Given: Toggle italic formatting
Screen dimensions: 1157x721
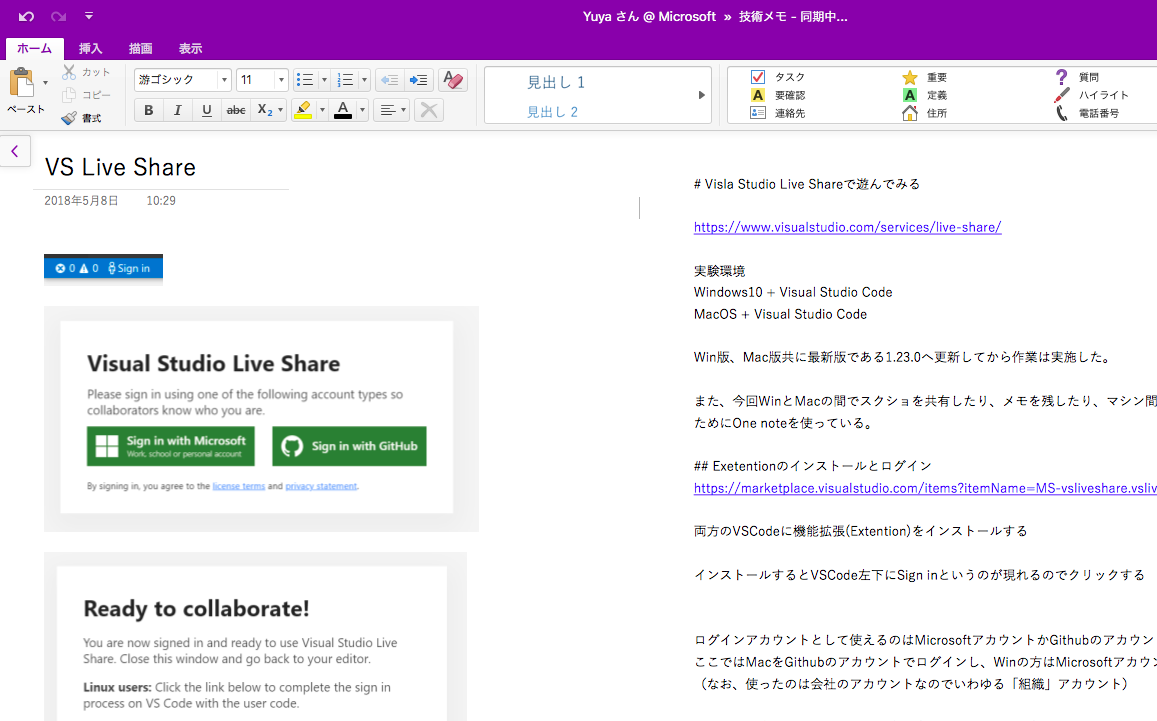Looking at the screenshot, I should pos(178,110).
